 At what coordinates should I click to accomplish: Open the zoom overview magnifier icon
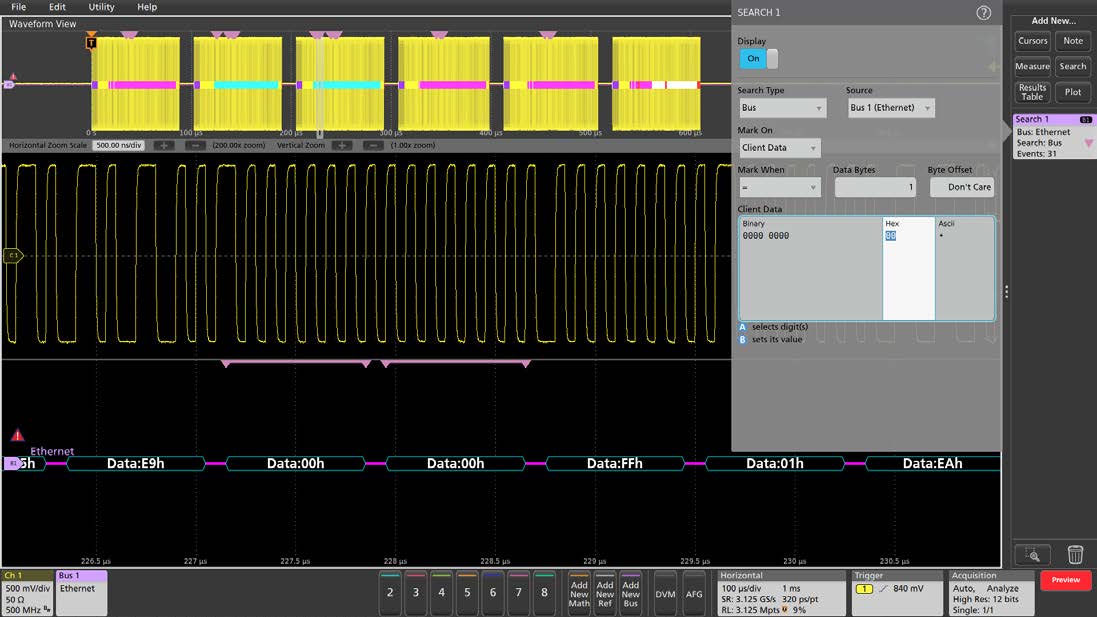pyautogui.click(x=1034, y=555)
